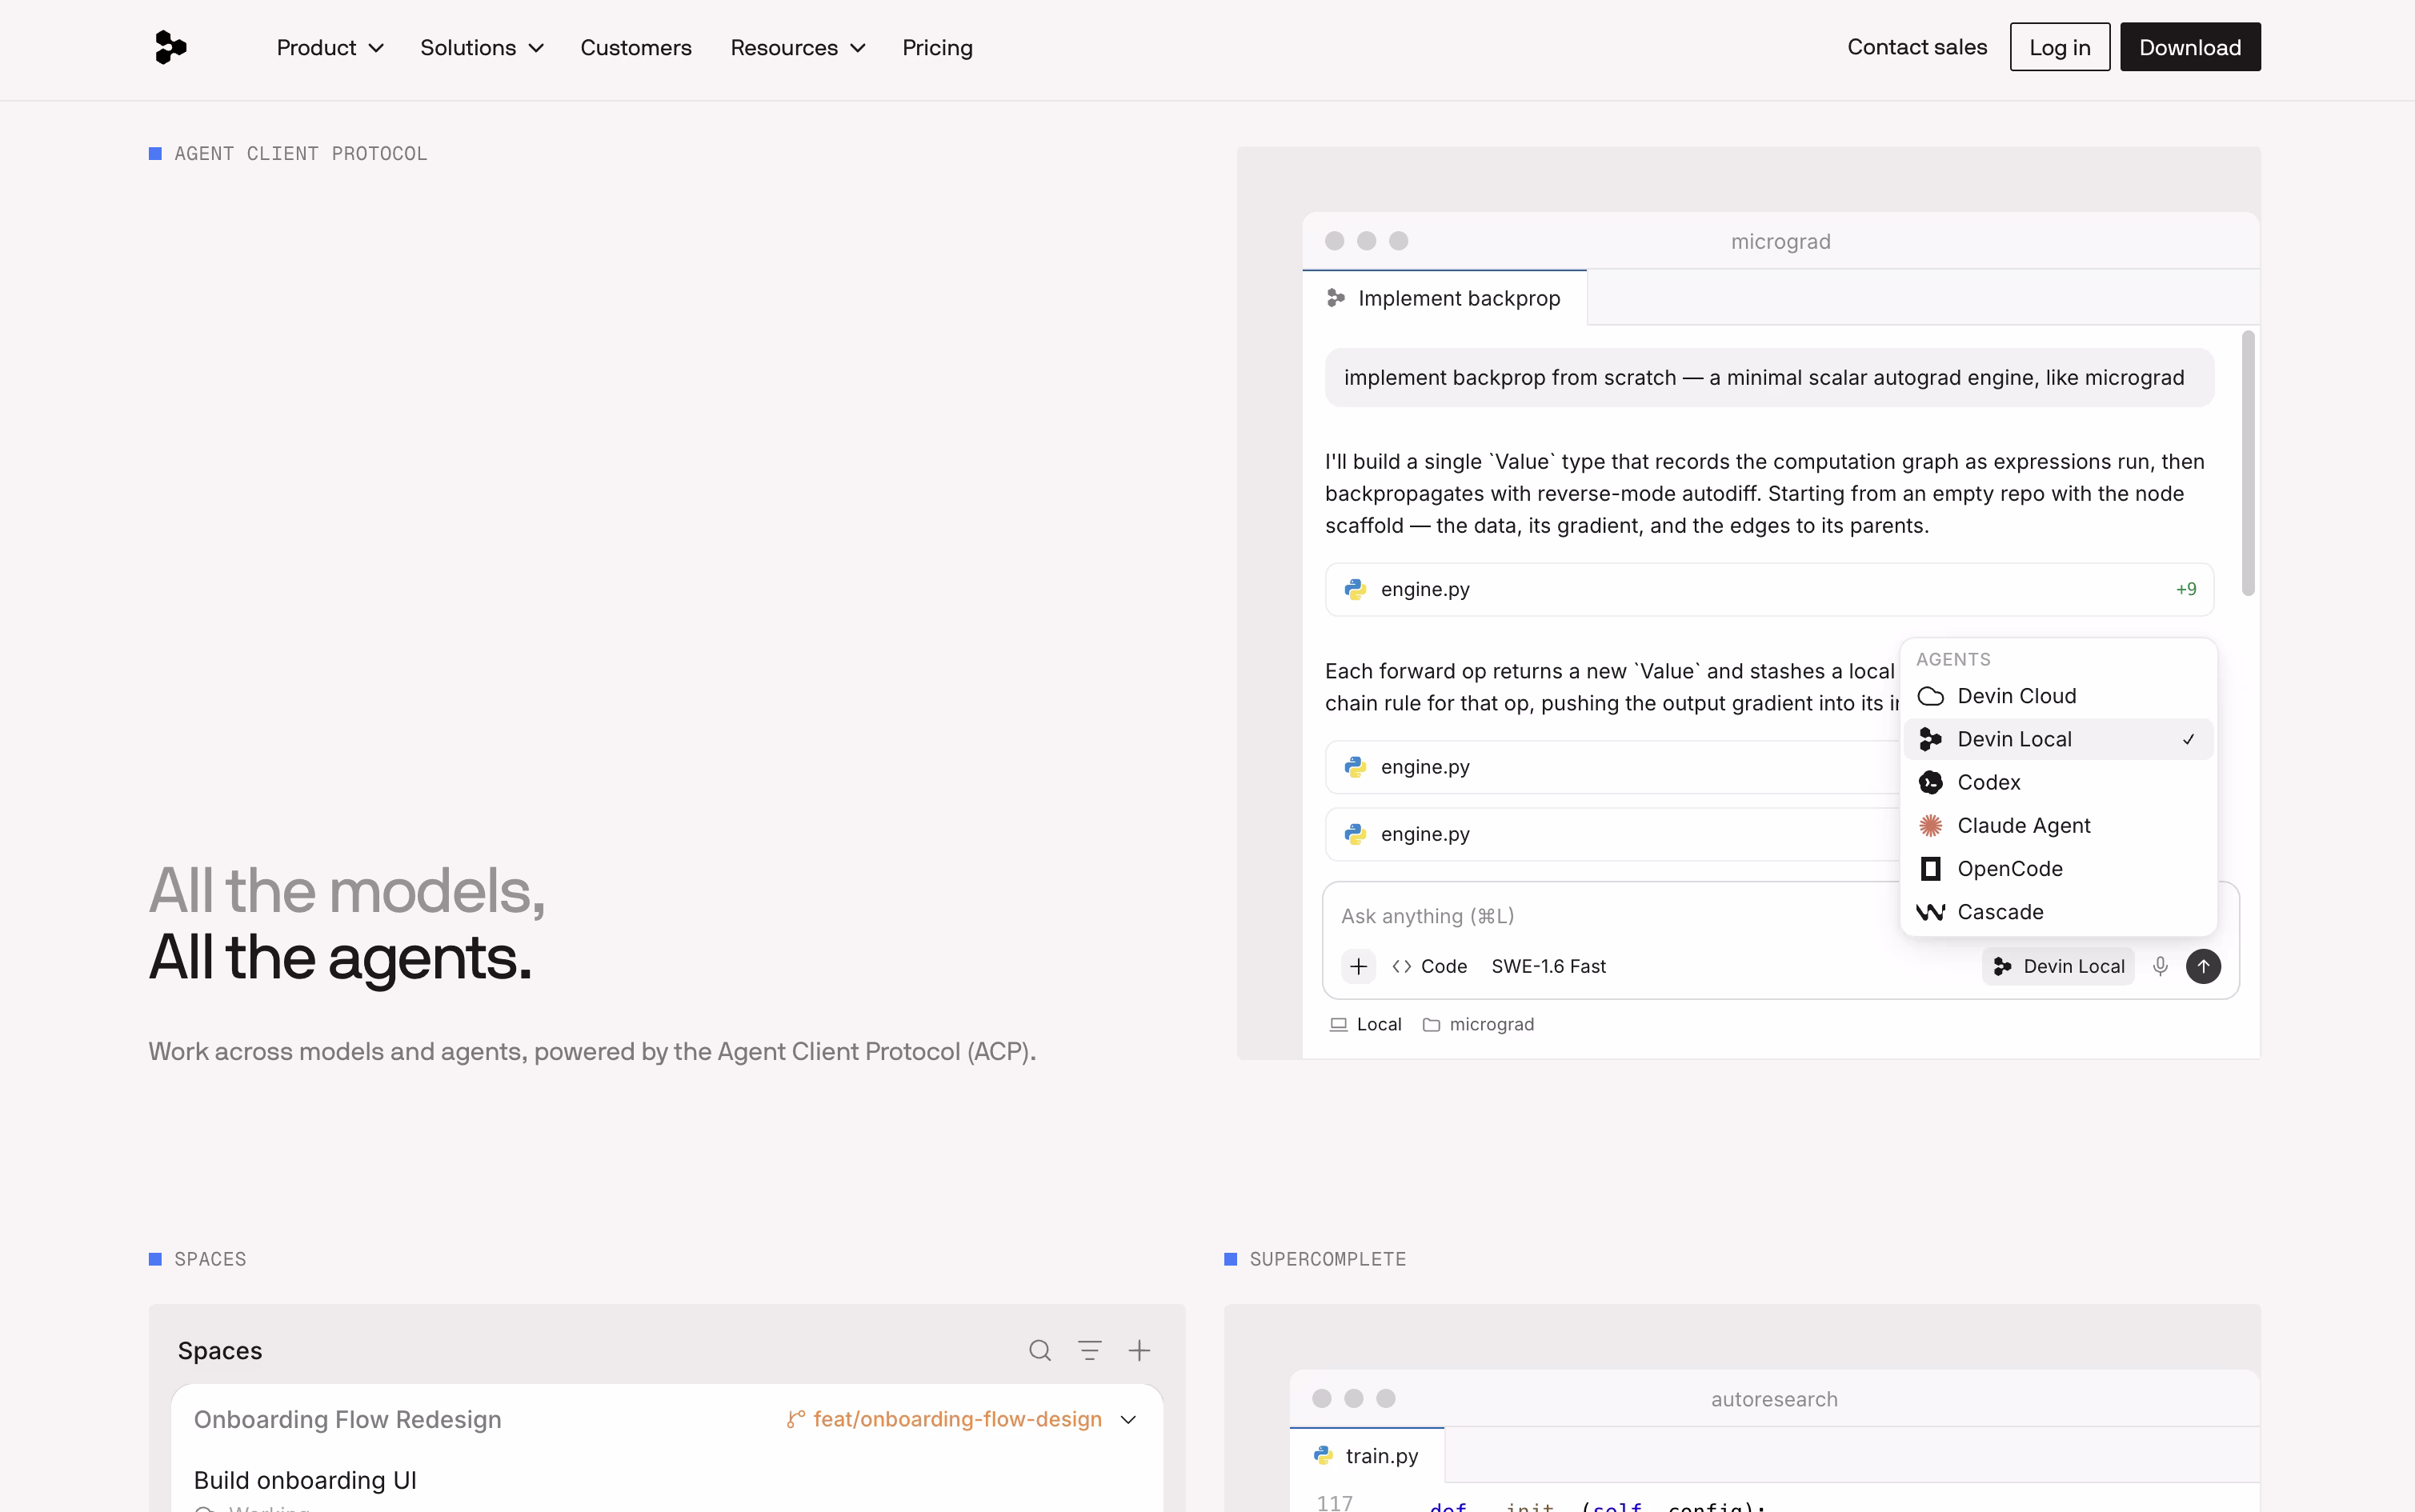This screenshot has height=1512, width=2415.
Task: Click the plus attach button in chat box
Action: pyautogui.click(x=1358, y=966)
